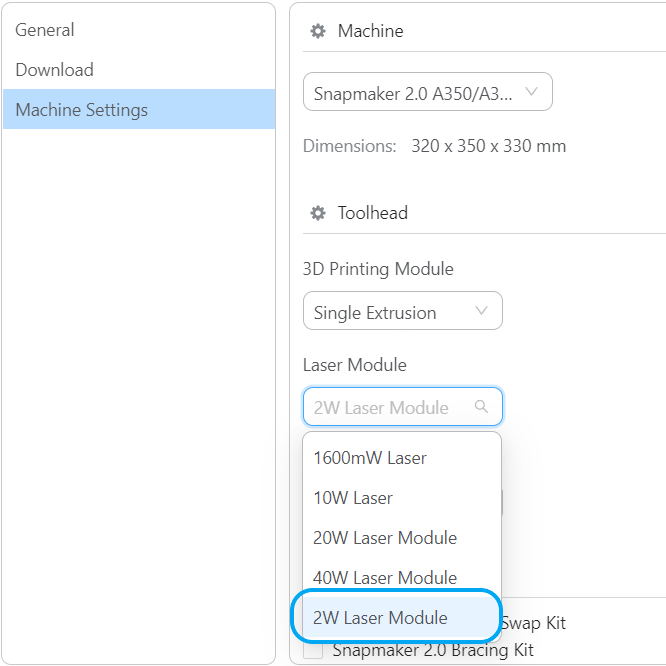The image size is (666, 666).
Task: Click the gear icon beside Machine heading
Action: [x=318, y=31]
